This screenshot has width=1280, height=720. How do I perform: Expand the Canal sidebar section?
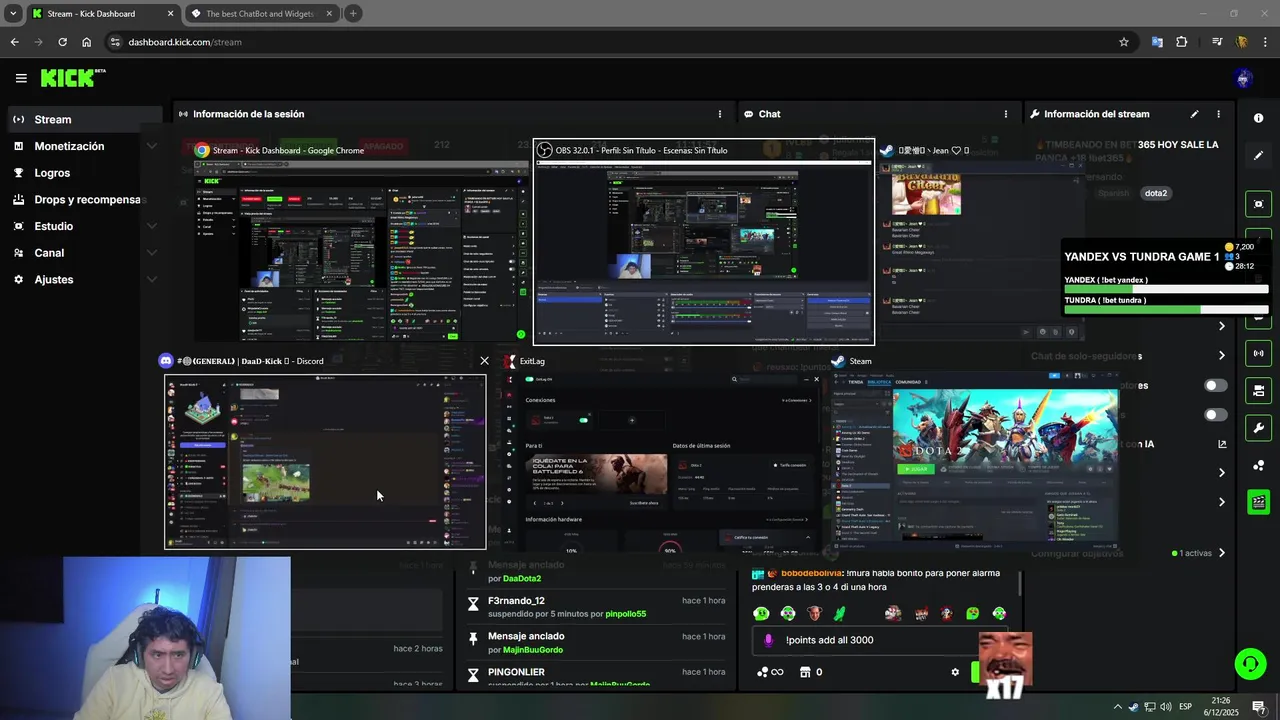(152, 253)
